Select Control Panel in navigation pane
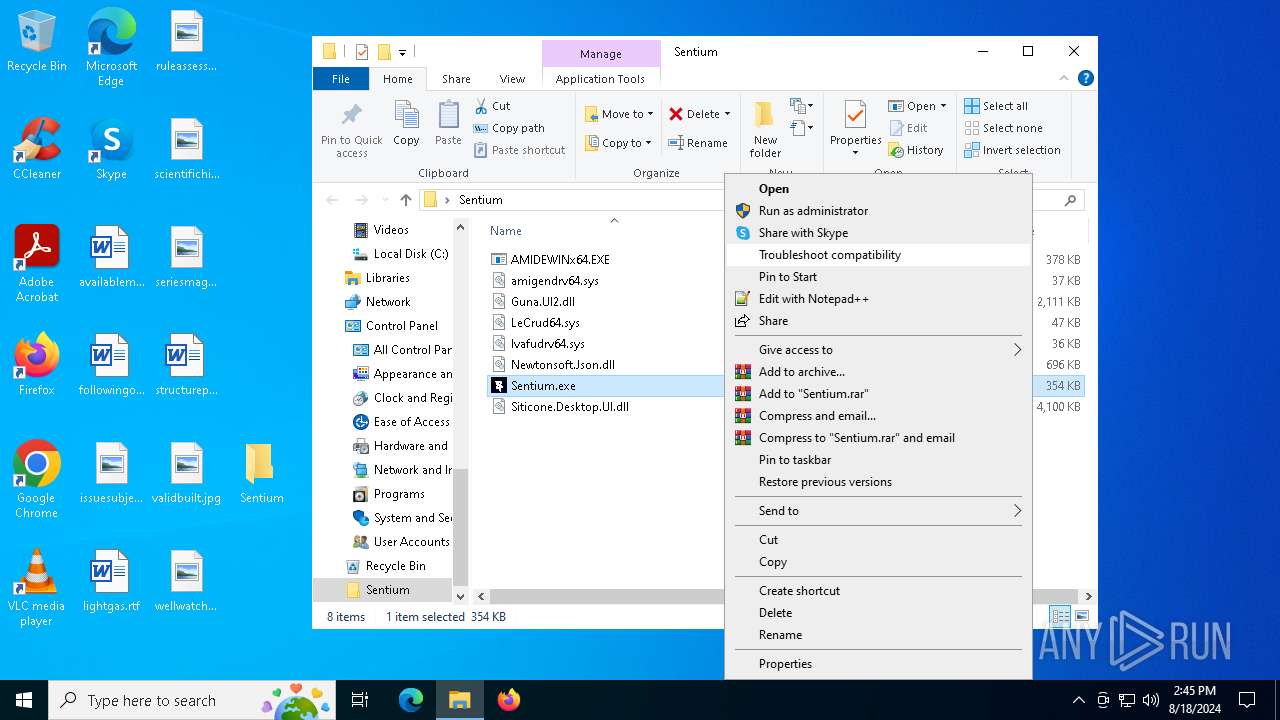 tap(401, 326)
